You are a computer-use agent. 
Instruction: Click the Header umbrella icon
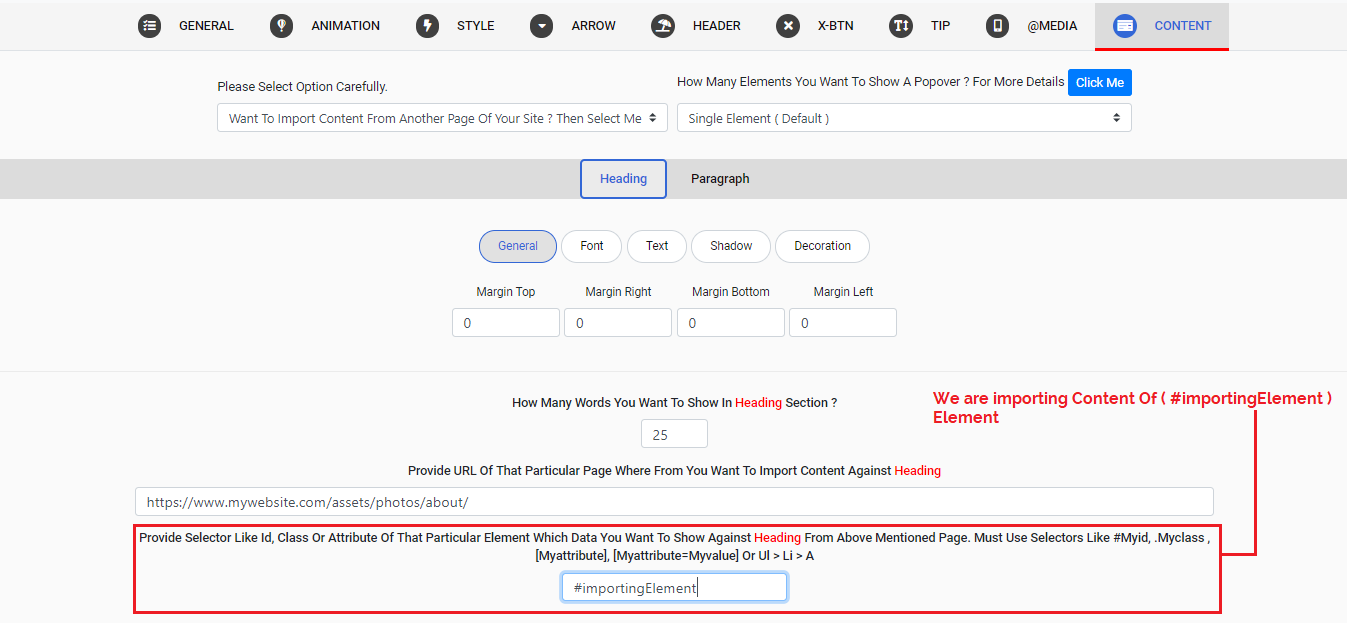662,26
